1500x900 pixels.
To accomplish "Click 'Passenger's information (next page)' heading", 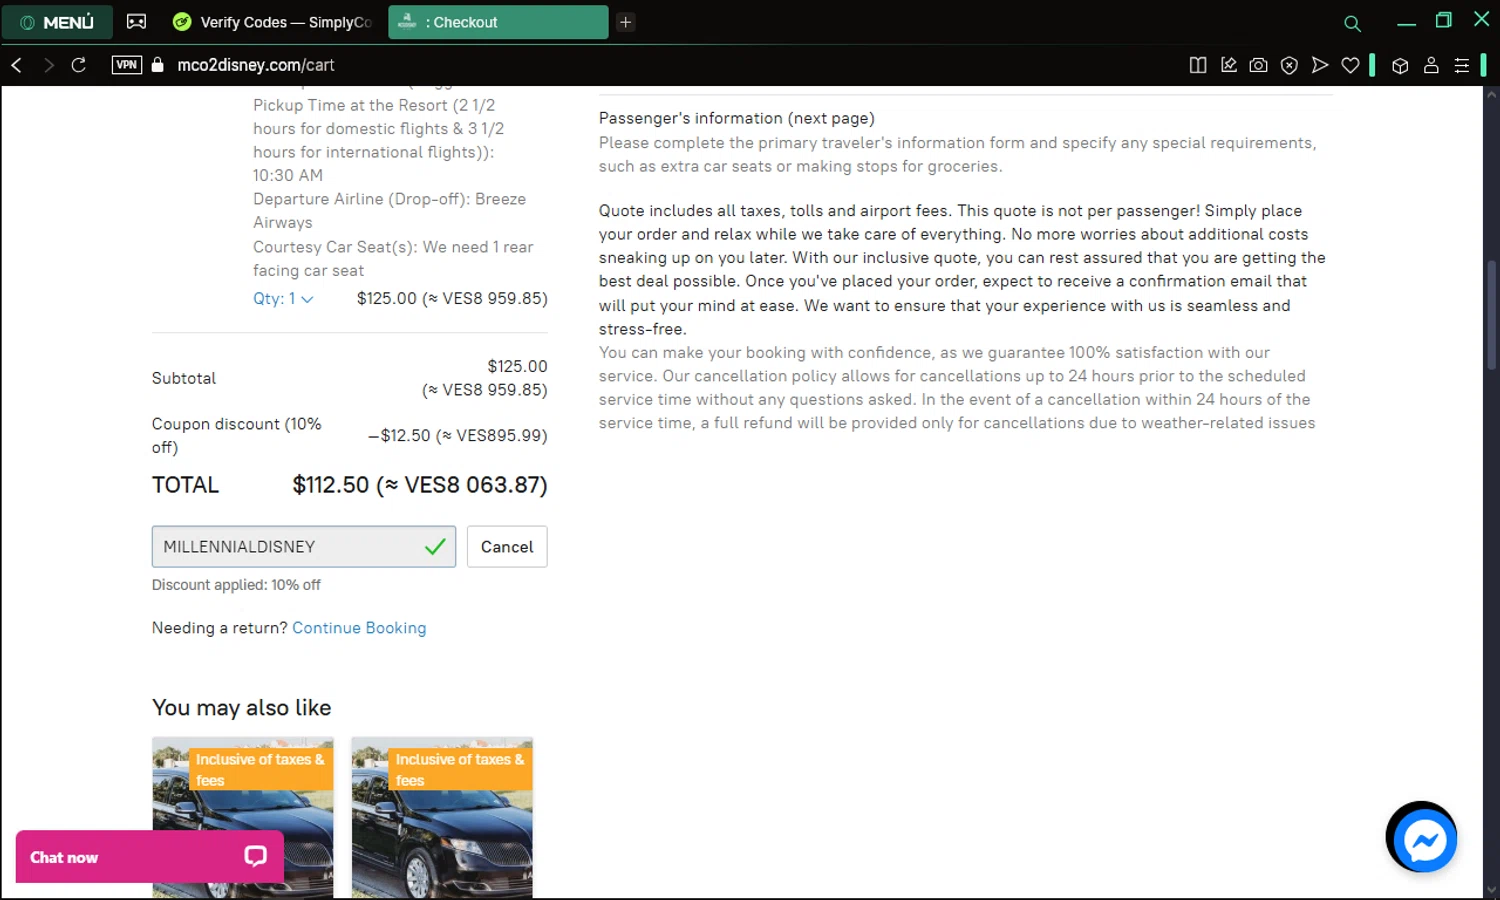I will tap(736, 118).
